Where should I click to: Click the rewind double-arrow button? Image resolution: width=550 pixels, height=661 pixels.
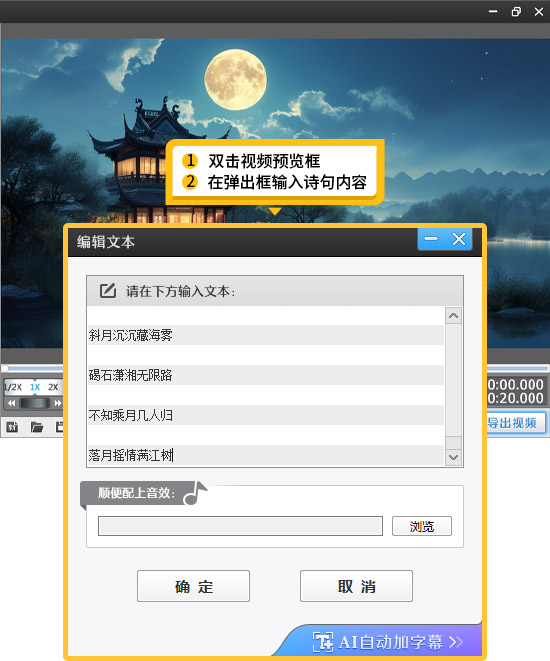pos(12,403)
